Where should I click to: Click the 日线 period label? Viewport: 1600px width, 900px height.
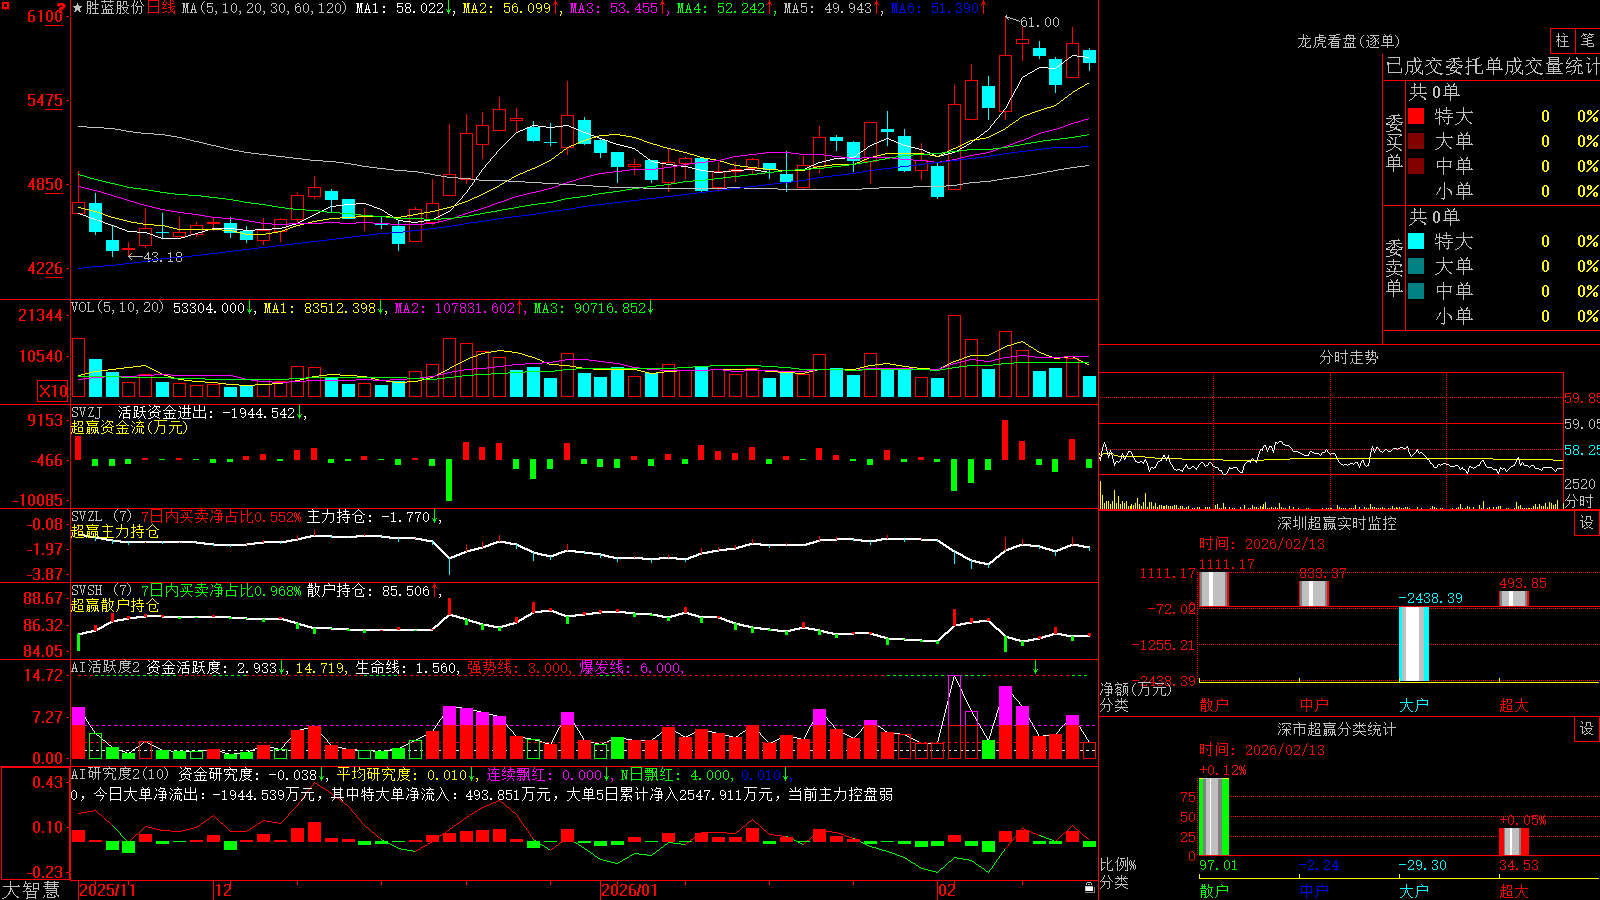(x=162, y=8)
